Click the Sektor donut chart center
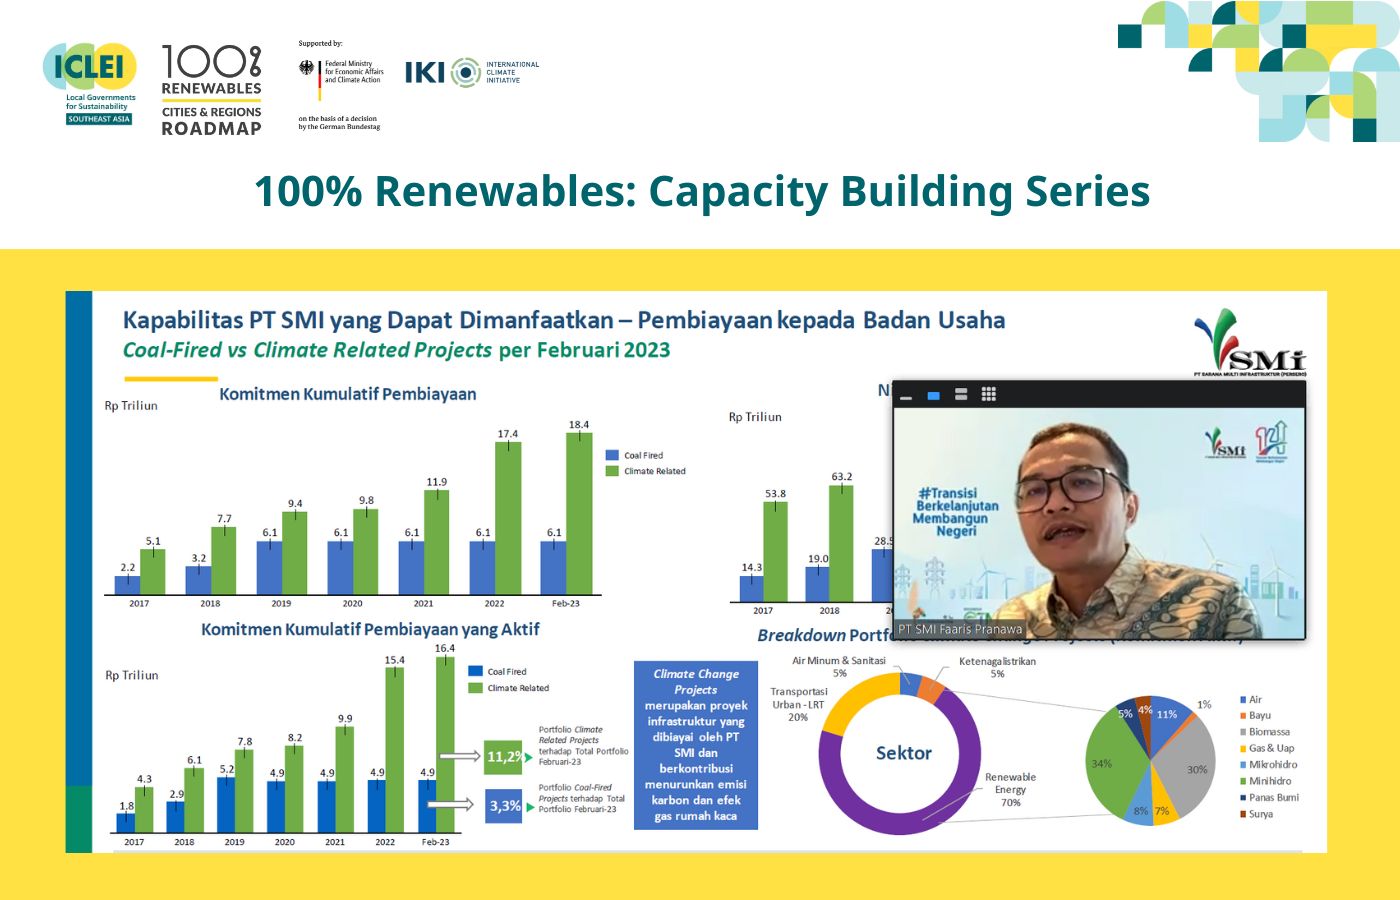Viewport: 1400px width, 900px height. 902,753
